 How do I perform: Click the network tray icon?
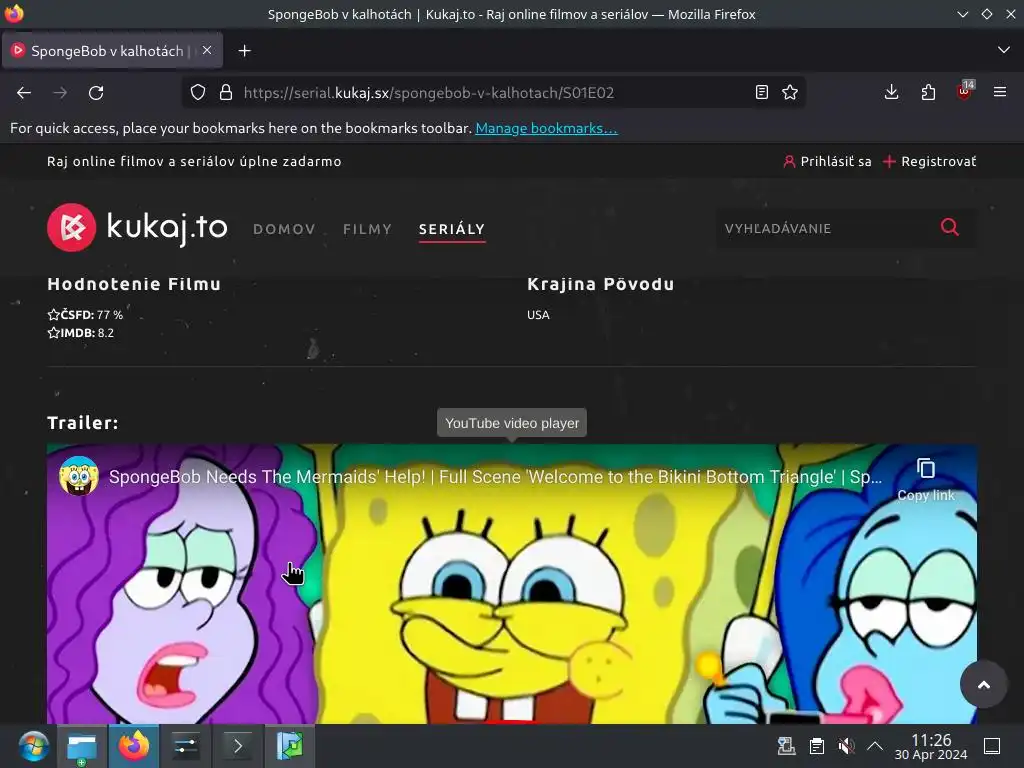tap(786, 746)
